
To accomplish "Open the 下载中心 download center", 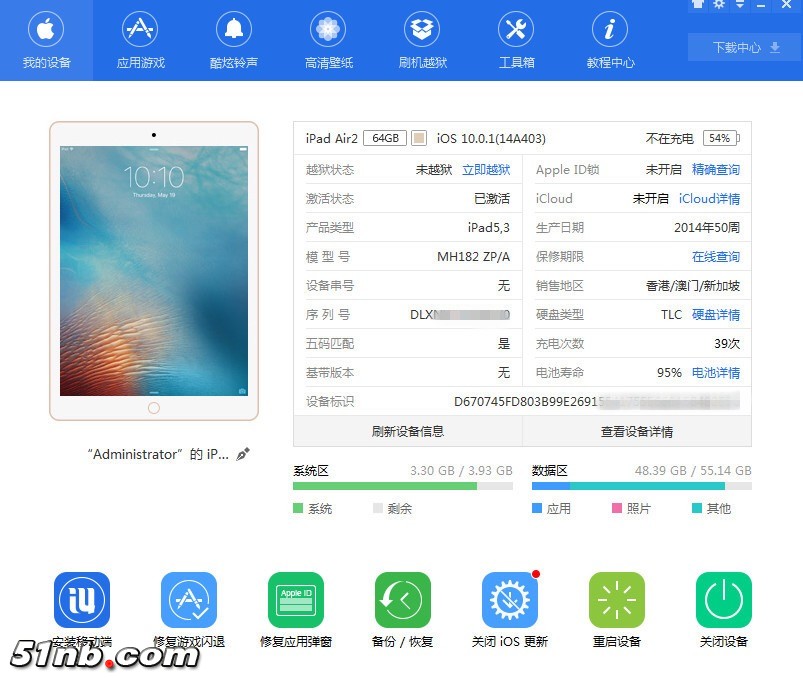I will tap(746, 48).
